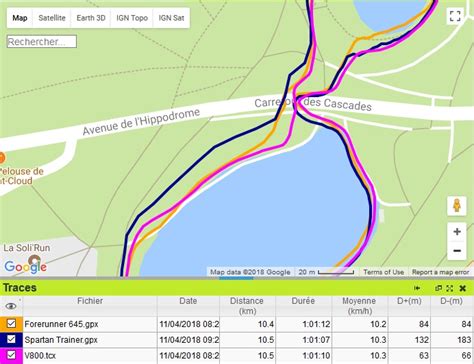The image size is (474, 364).
Task: Detach the Traces panel into a window
Action: pyautogui.click(x=438, y=288)
